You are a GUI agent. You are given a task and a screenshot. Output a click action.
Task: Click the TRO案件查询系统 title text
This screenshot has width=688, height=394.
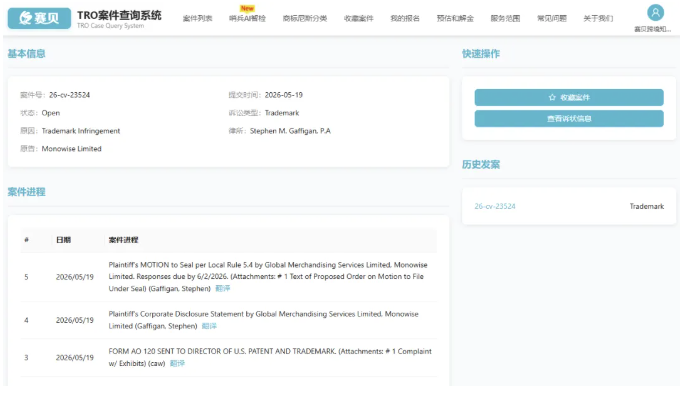[119, 15]
